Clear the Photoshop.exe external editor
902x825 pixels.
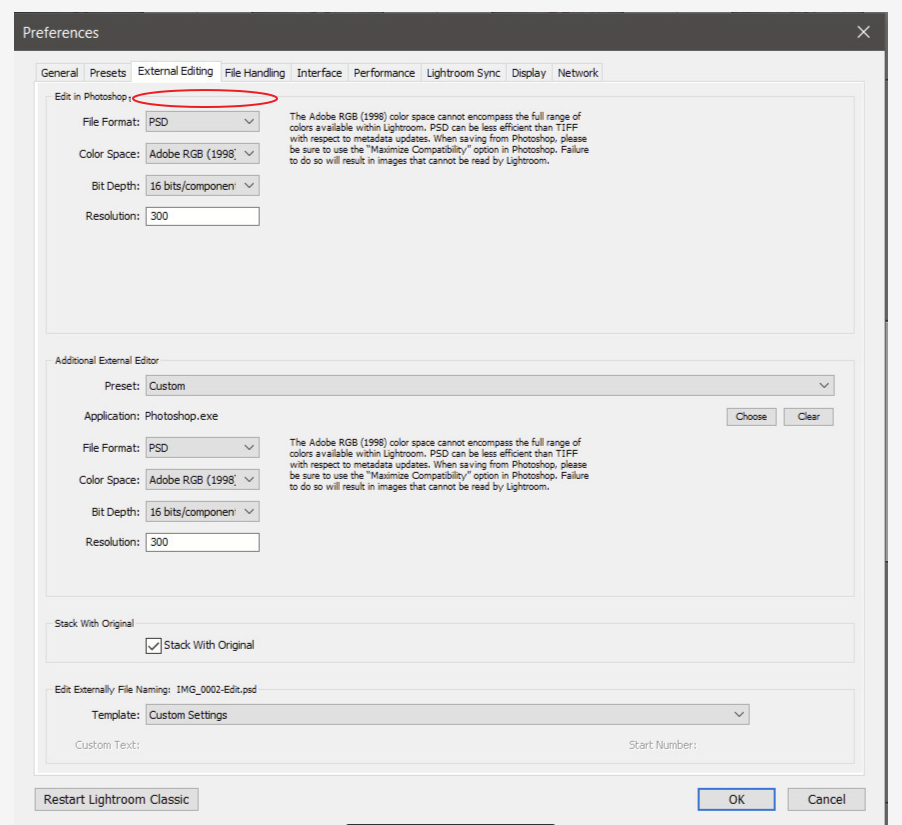pyautogui.click(x=808, y=416)
